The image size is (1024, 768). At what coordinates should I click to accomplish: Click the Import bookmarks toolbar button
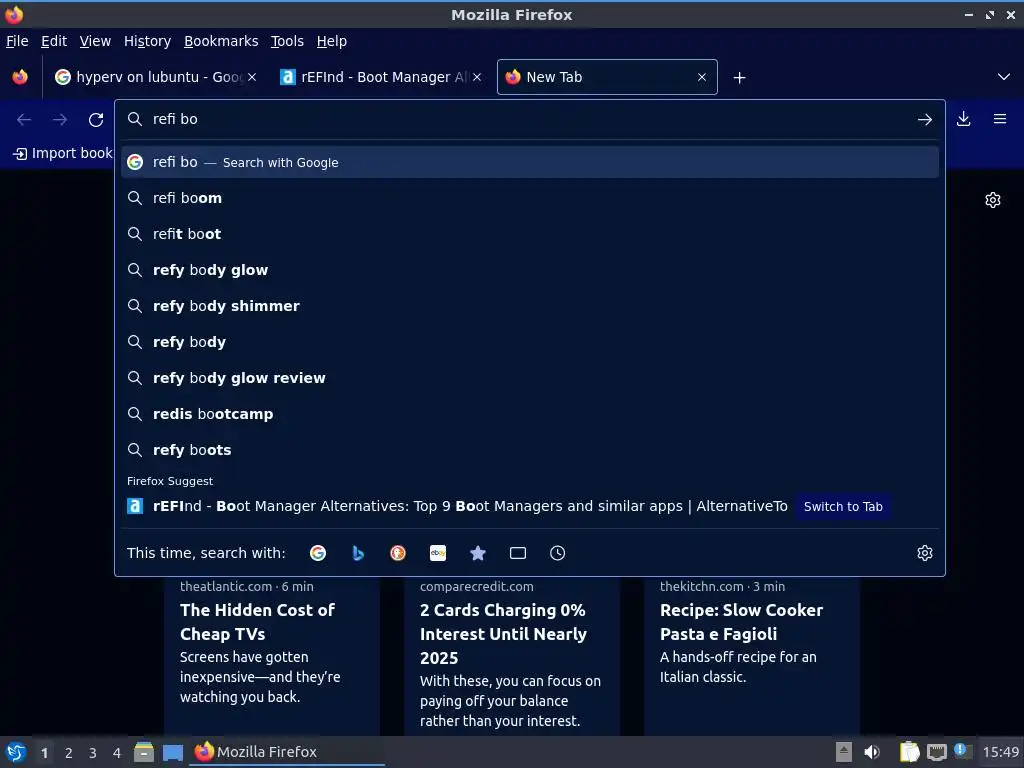click(x=63, y=153)
